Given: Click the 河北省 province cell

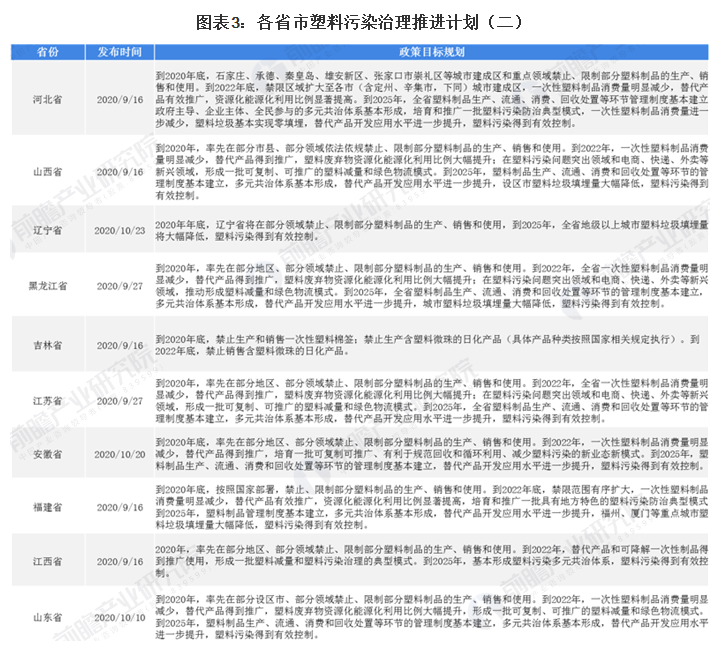Looking at the screenshot, I should tap(48, 100).
